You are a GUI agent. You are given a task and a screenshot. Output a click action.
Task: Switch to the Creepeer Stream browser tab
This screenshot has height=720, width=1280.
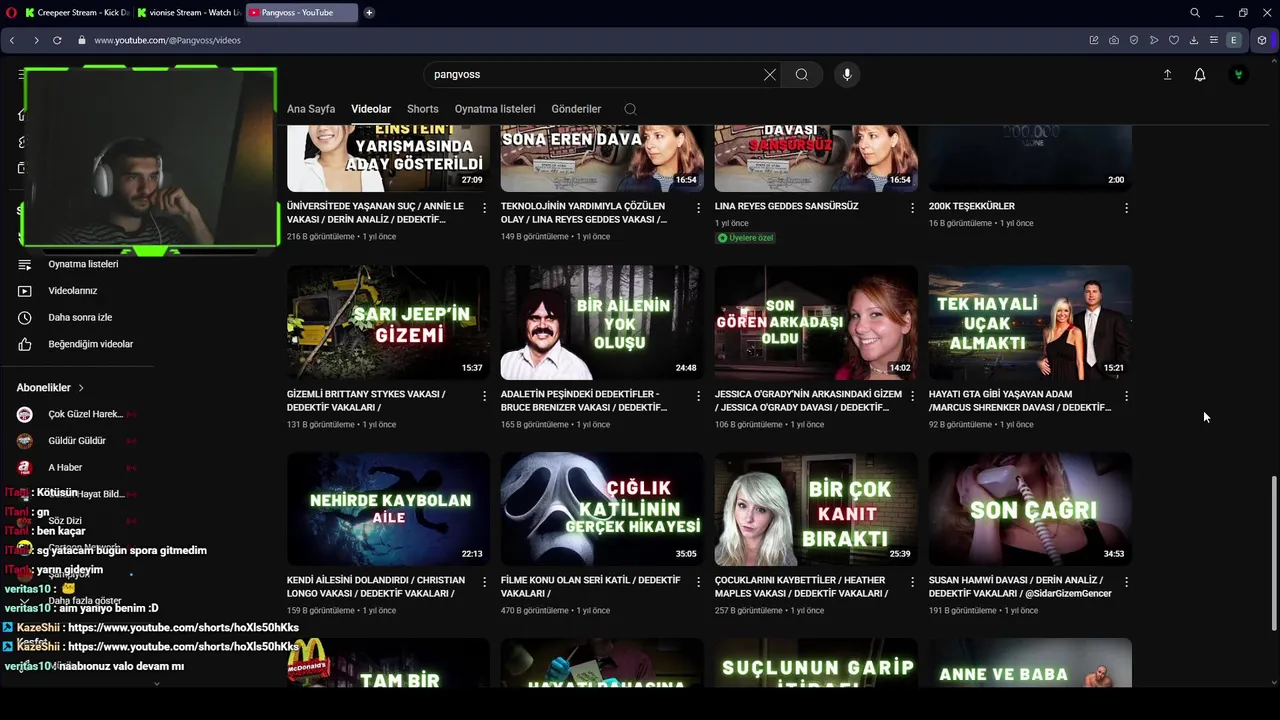(x=77, y=12)
